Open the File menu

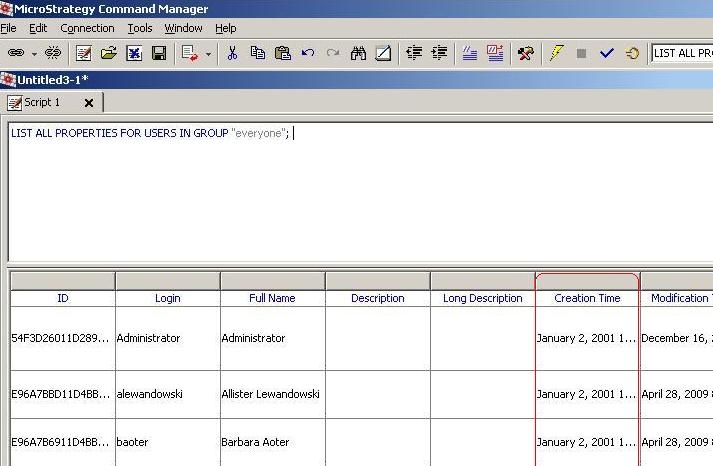tap(8, 28)
